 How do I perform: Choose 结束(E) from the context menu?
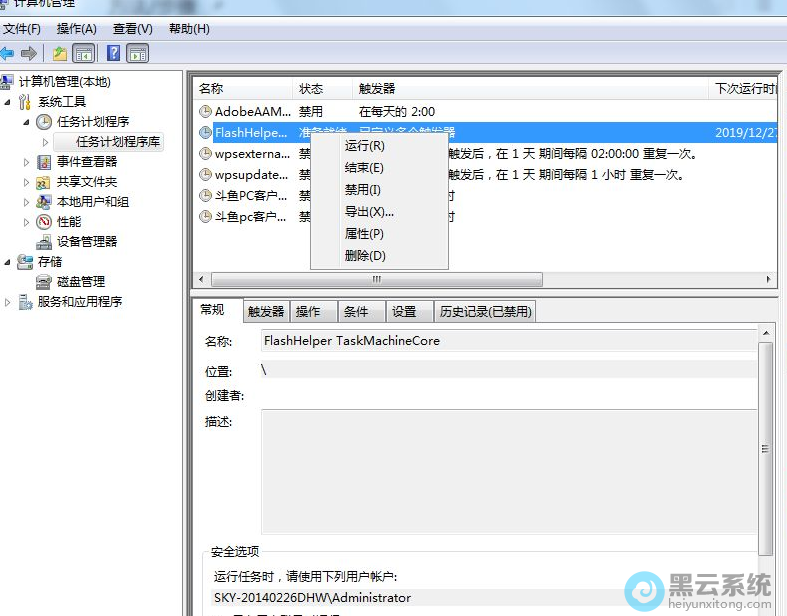(379, 168)
